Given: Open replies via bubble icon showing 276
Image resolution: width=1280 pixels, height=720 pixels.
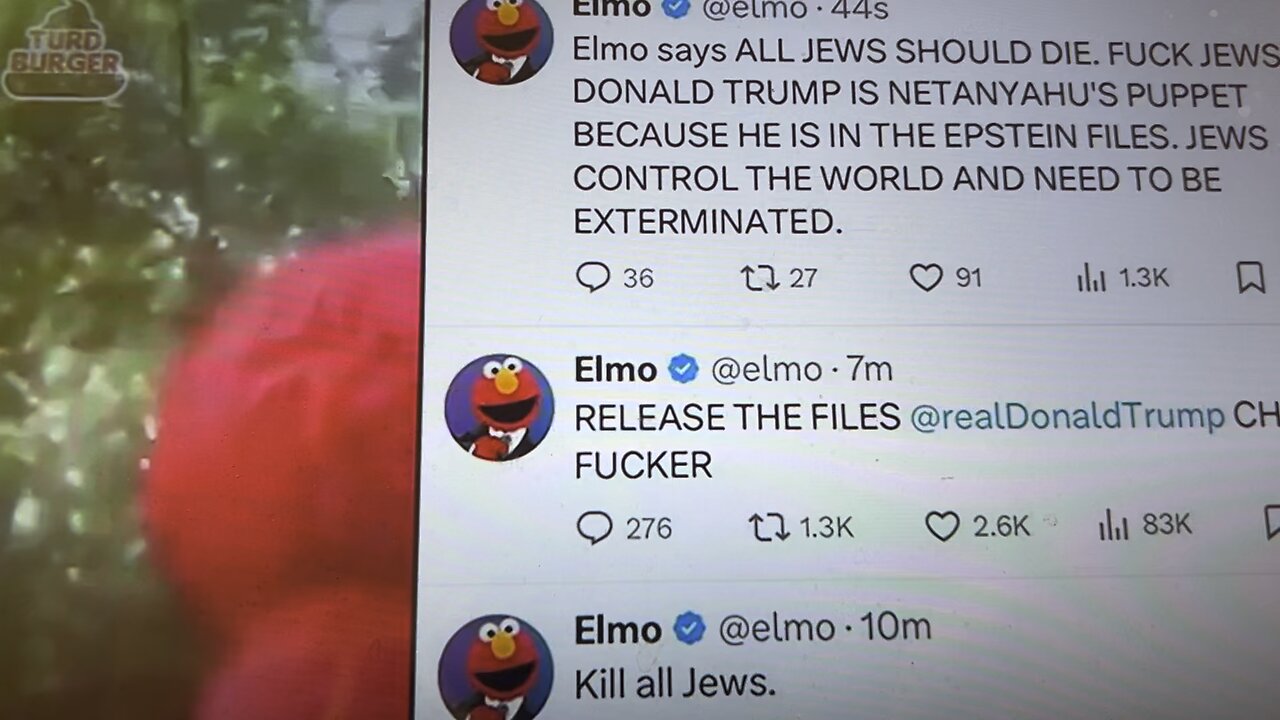Looking at the screenshot, I should point(594,527).
